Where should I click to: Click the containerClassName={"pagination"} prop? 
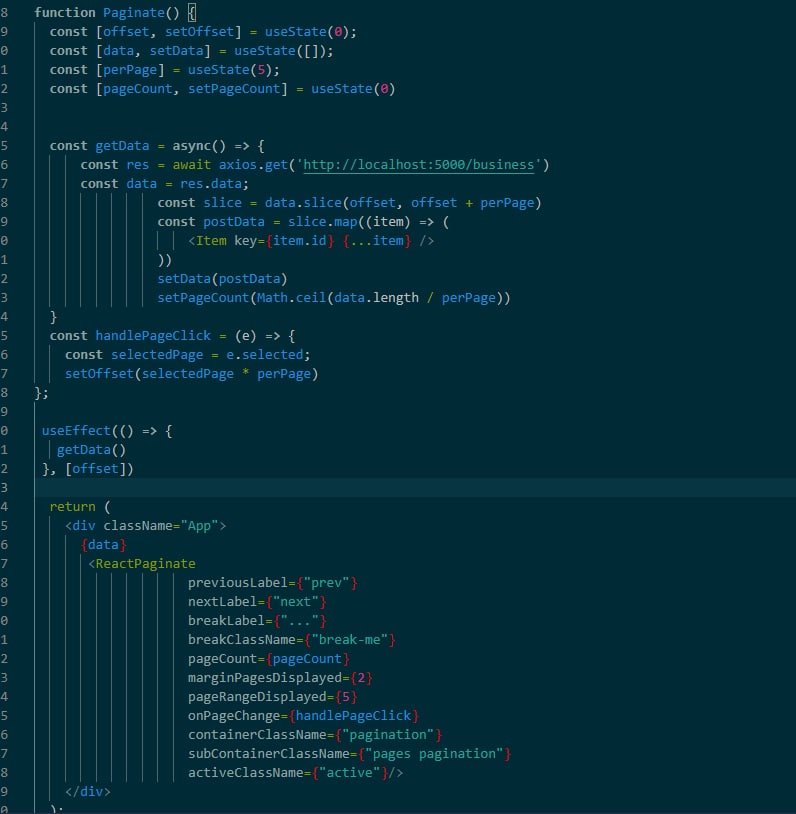315,735
